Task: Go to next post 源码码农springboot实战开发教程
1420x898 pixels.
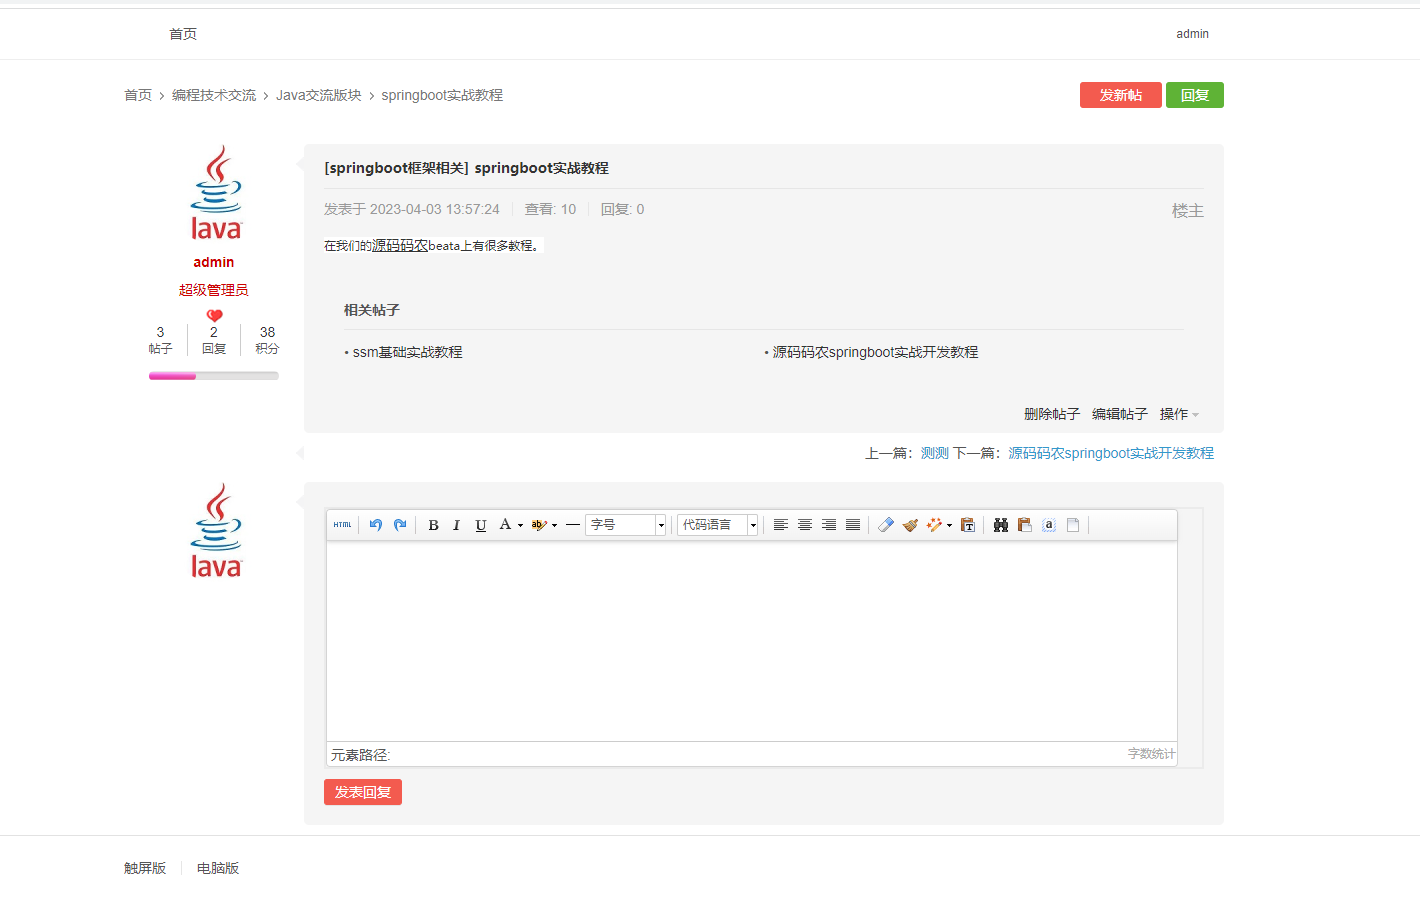Action: (x=1111, y=453)
